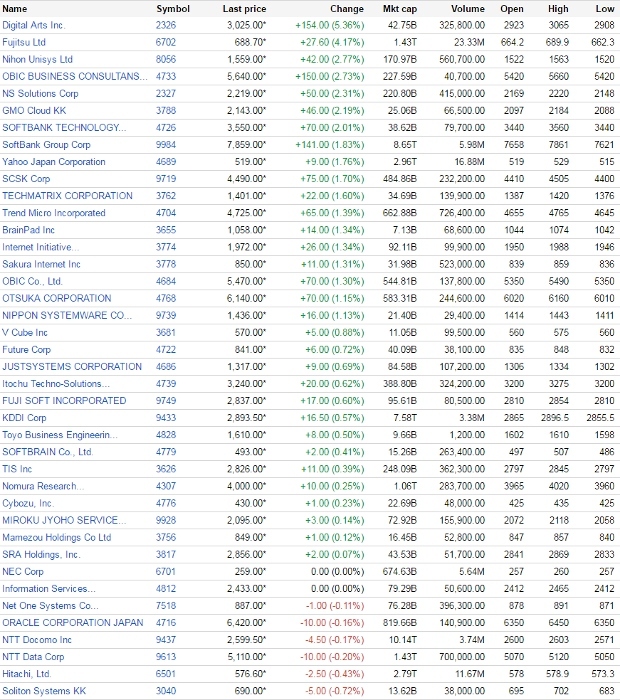Select Toyo Business volume 1,200.00
This screenshot has height=700, width=620.
[x=467, y=435]
